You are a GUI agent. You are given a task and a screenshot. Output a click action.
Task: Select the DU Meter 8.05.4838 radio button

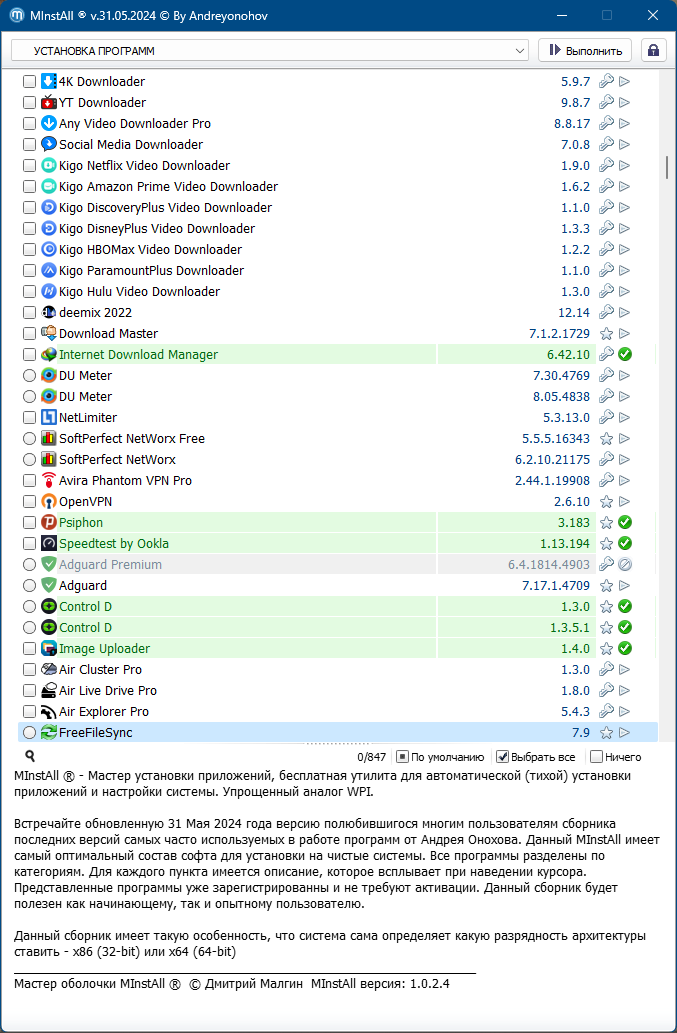[29, 397]
